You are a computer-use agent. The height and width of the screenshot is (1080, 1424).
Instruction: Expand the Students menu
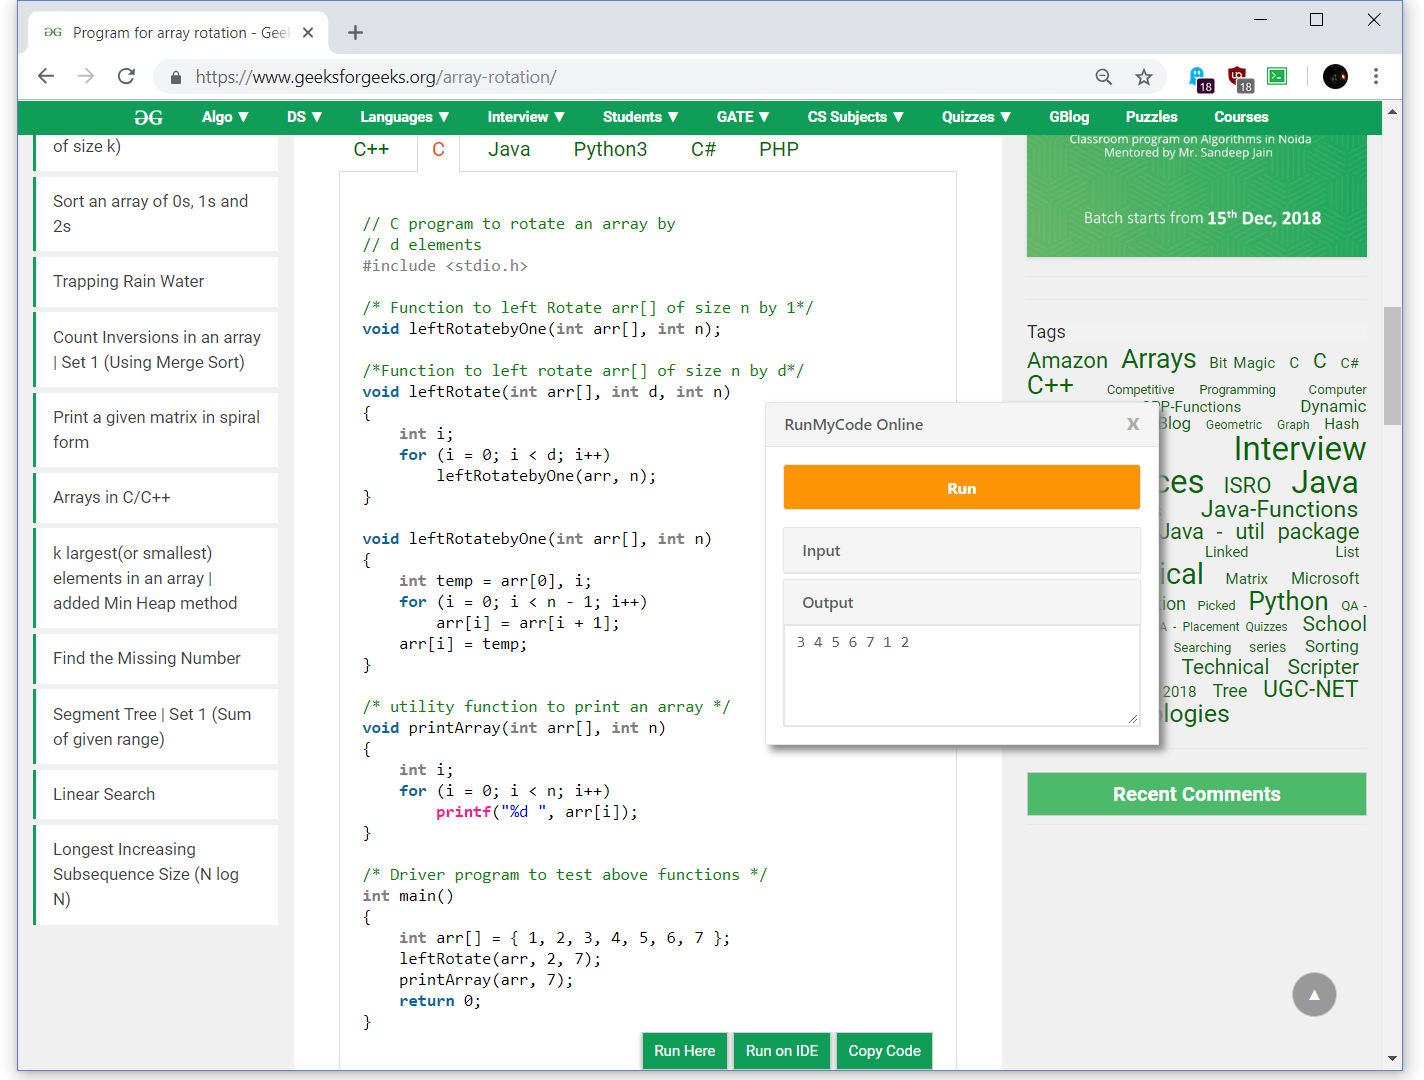(641, 117)
